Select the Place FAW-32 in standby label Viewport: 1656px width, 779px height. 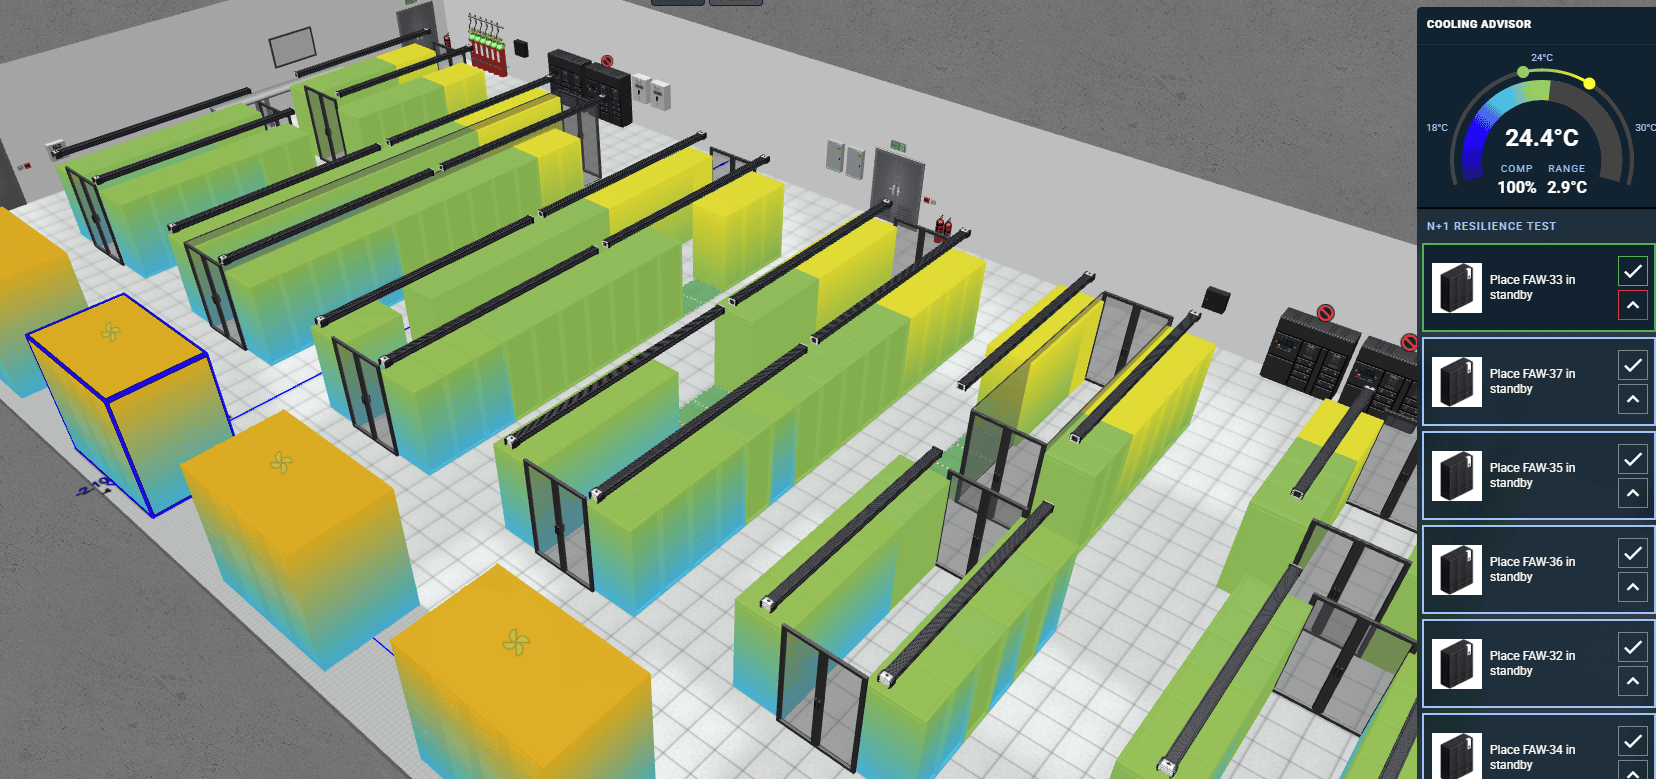[1532, 663]
